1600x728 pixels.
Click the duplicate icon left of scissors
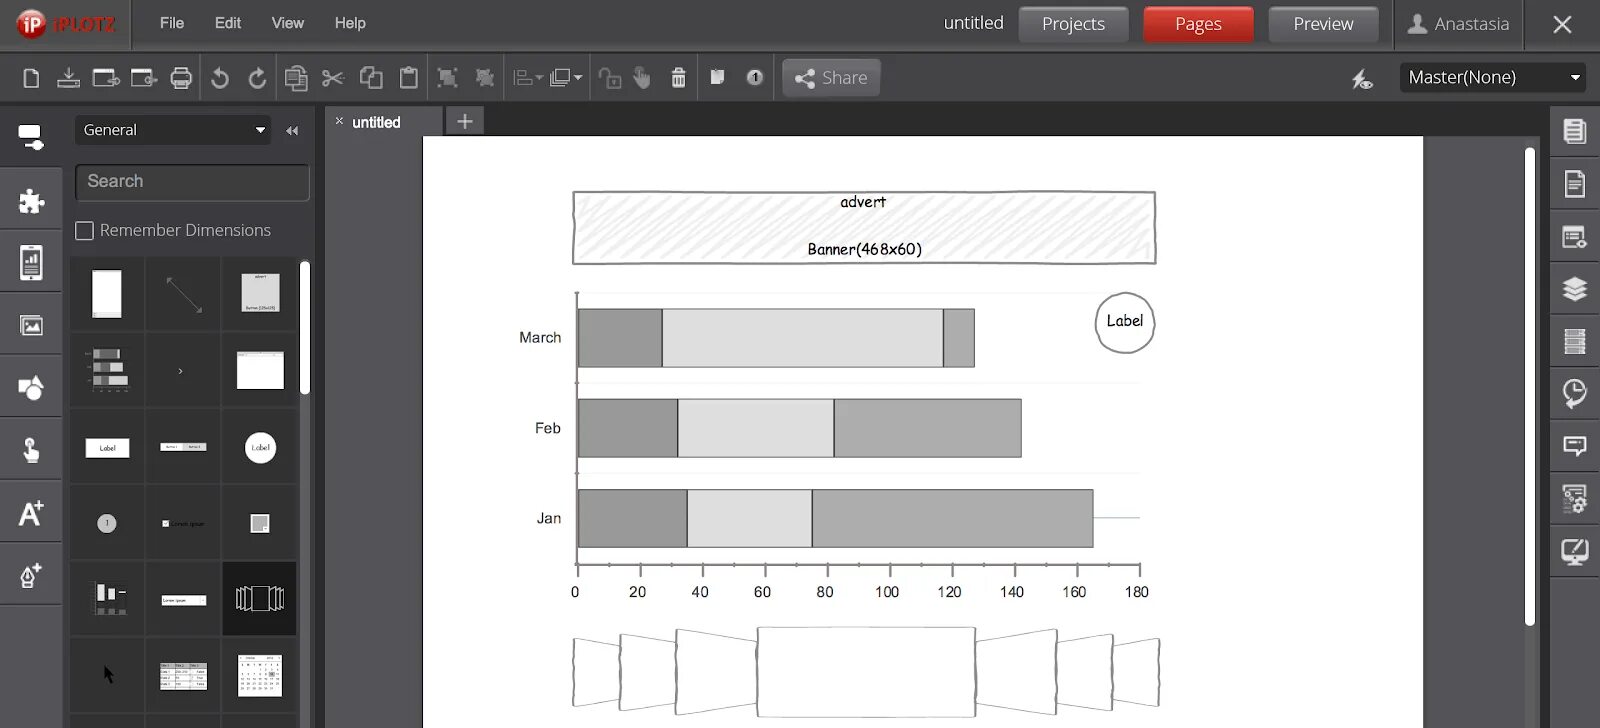(x=296, y=78)
